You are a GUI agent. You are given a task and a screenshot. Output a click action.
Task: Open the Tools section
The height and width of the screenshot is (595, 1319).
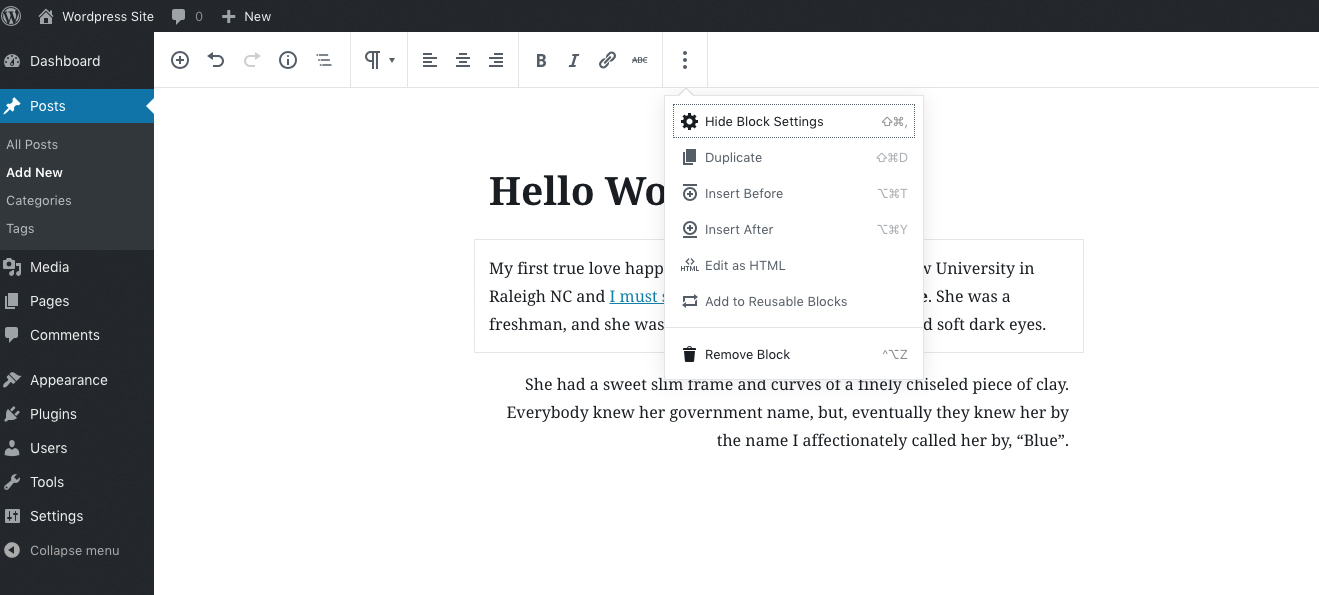click(x=77, y=482)
